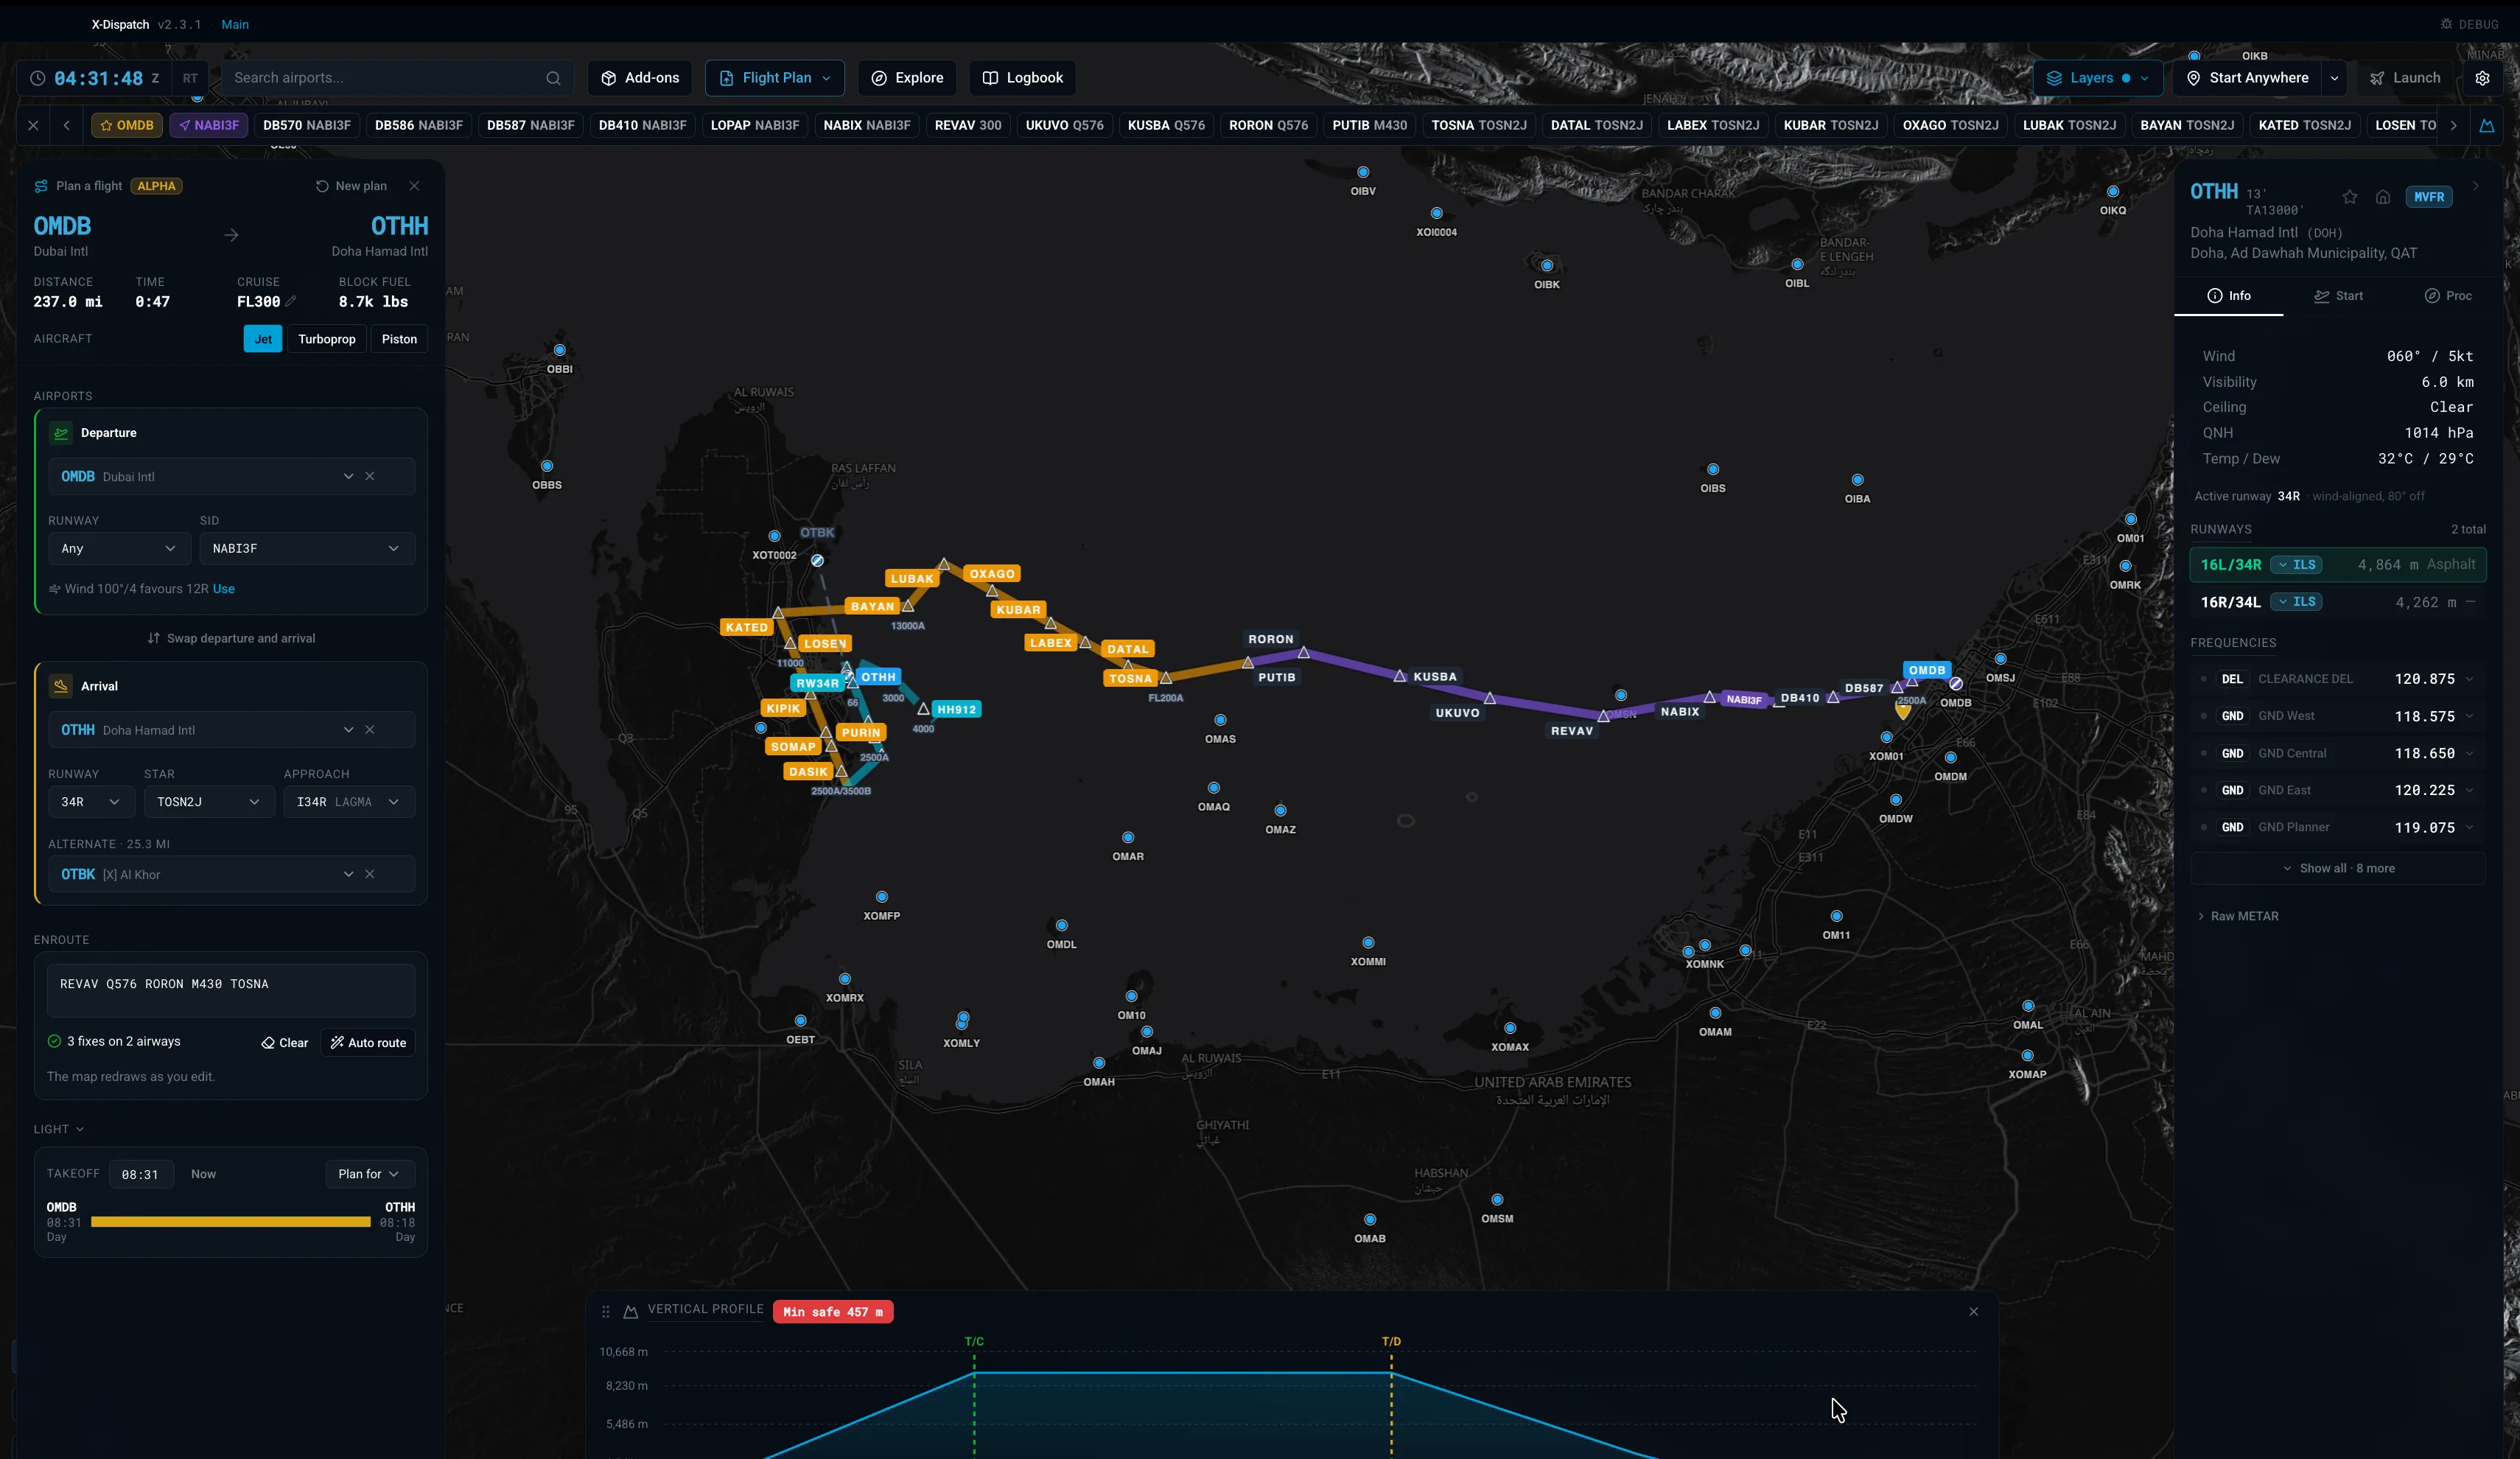
Task: Switch to OTHH Proc tab
Action: [2447, 296]
